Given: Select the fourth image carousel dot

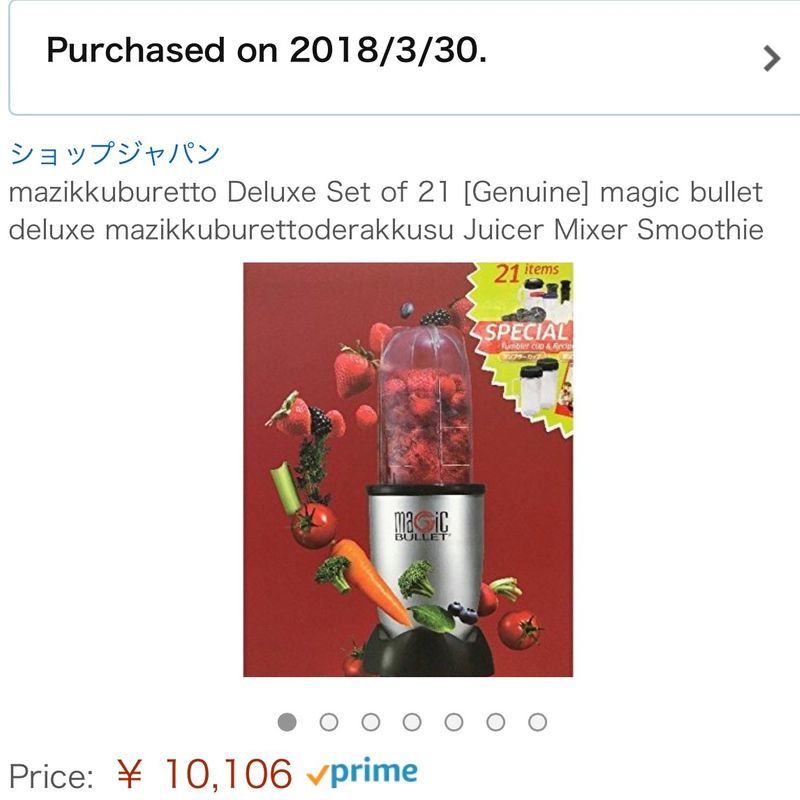Looking at the screenshot, I should pyautogui.click(x=412, y=722).
